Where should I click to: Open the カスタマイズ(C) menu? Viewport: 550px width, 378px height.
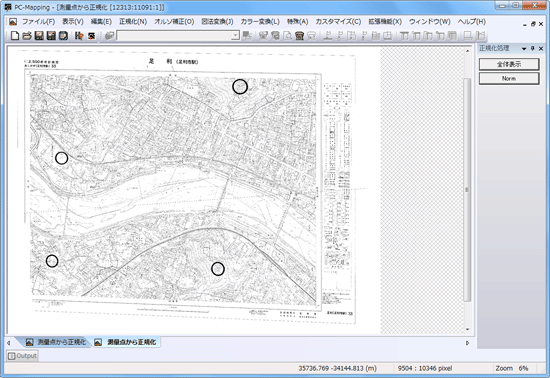pyautogui.click(x=338, y=22)
